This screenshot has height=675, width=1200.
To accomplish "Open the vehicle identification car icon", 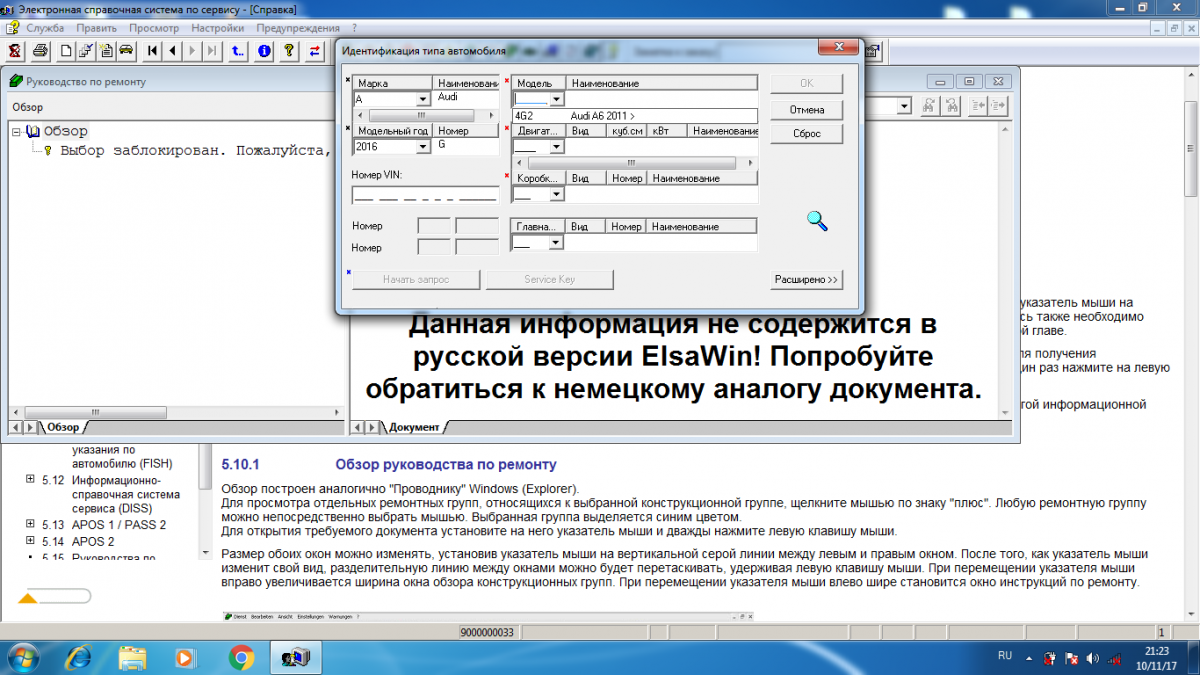I will (126, 50).
